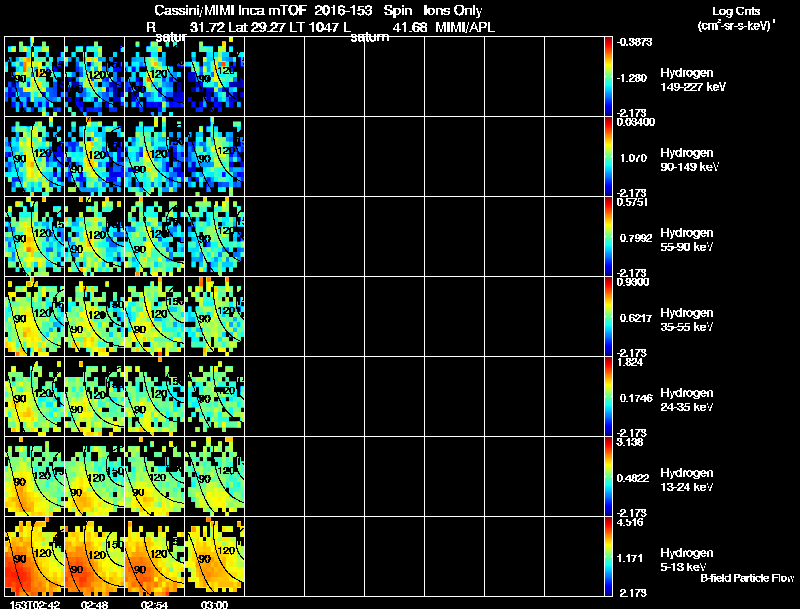Screen dimensions: 800x609
Task: Click the '2016-153' date in the title
Action: click(x=344, y=11)
